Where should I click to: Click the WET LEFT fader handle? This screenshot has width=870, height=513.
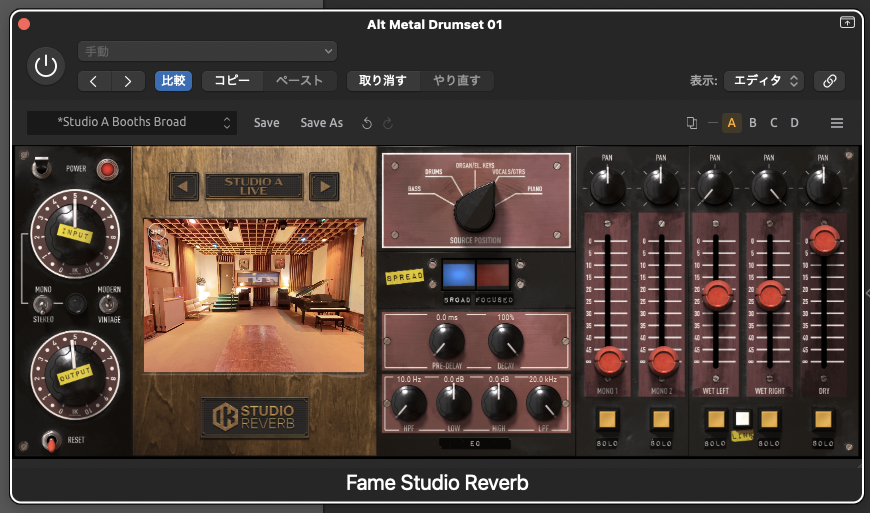pos(716,294)
